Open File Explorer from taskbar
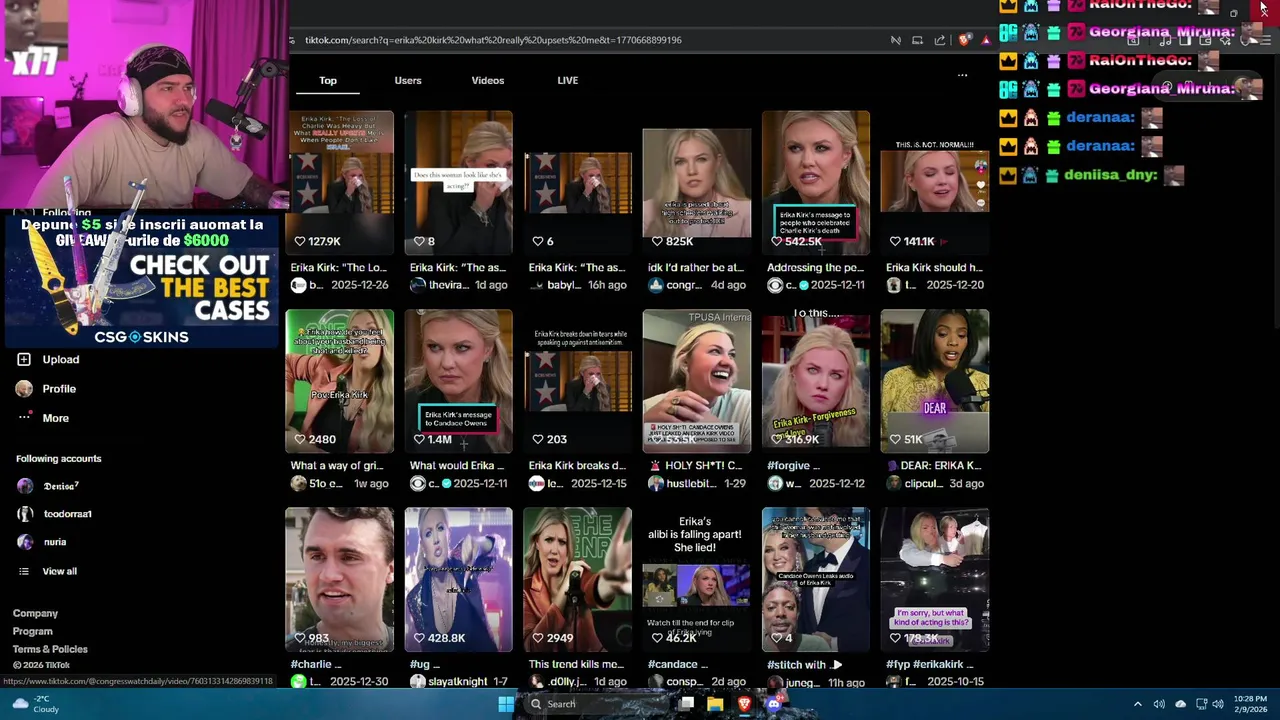The image size is (1280, 720). click(715, 704)
